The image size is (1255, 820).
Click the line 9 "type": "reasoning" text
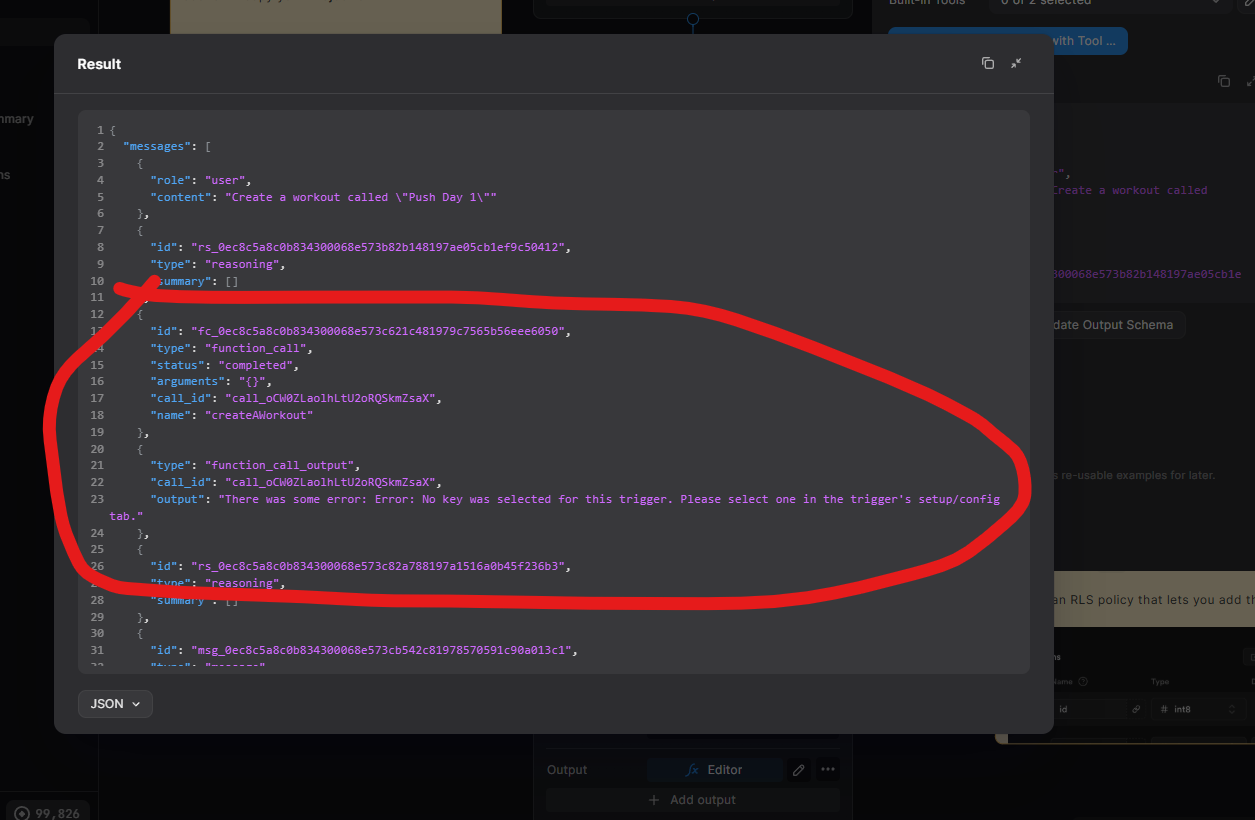218,264
